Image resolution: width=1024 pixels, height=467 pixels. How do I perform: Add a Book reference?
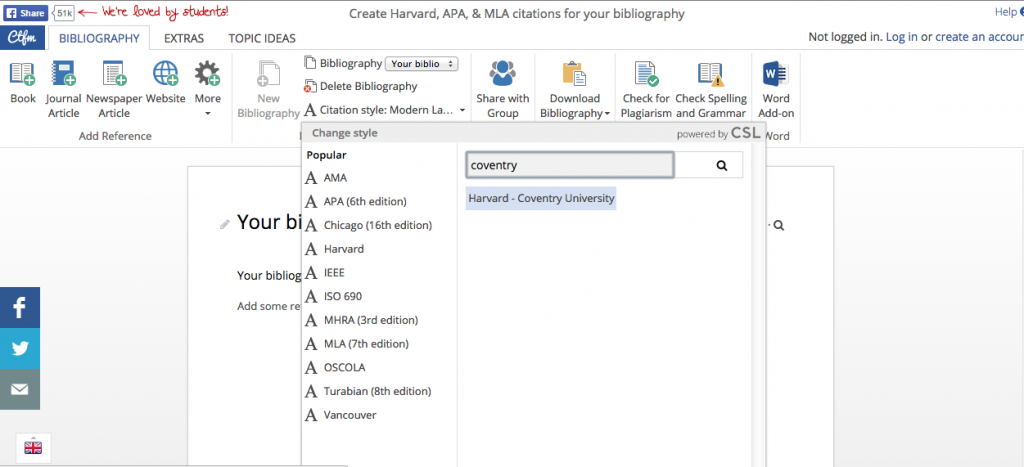(23, 82)
